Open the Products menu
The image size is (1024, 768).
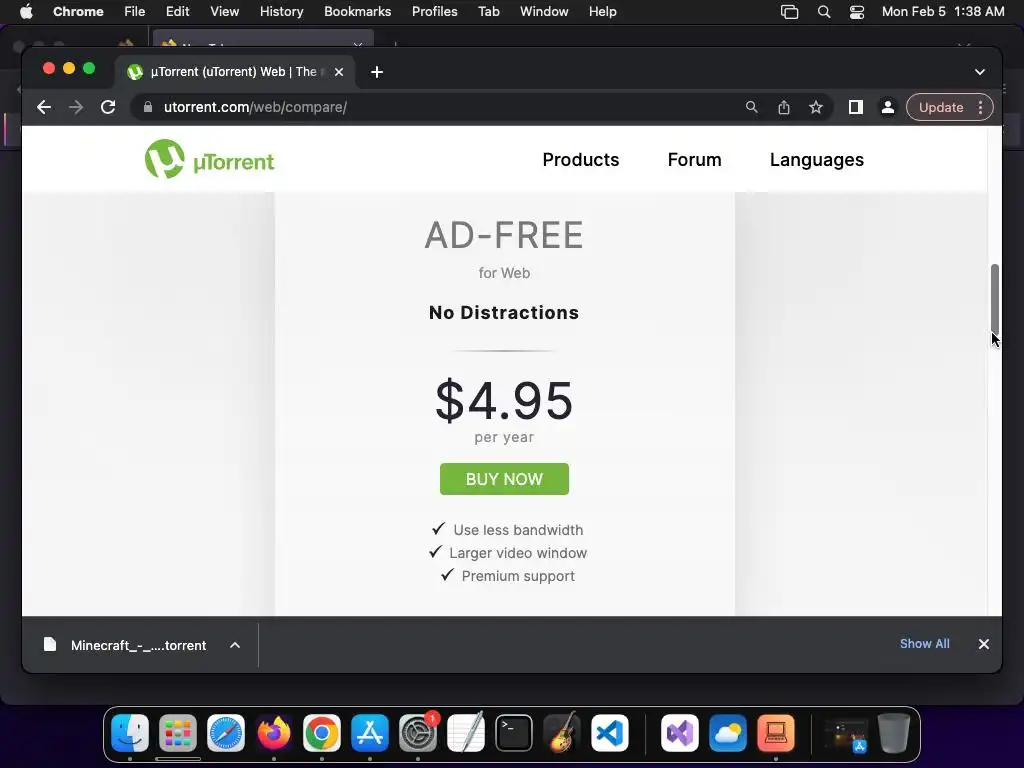point(581,159)
